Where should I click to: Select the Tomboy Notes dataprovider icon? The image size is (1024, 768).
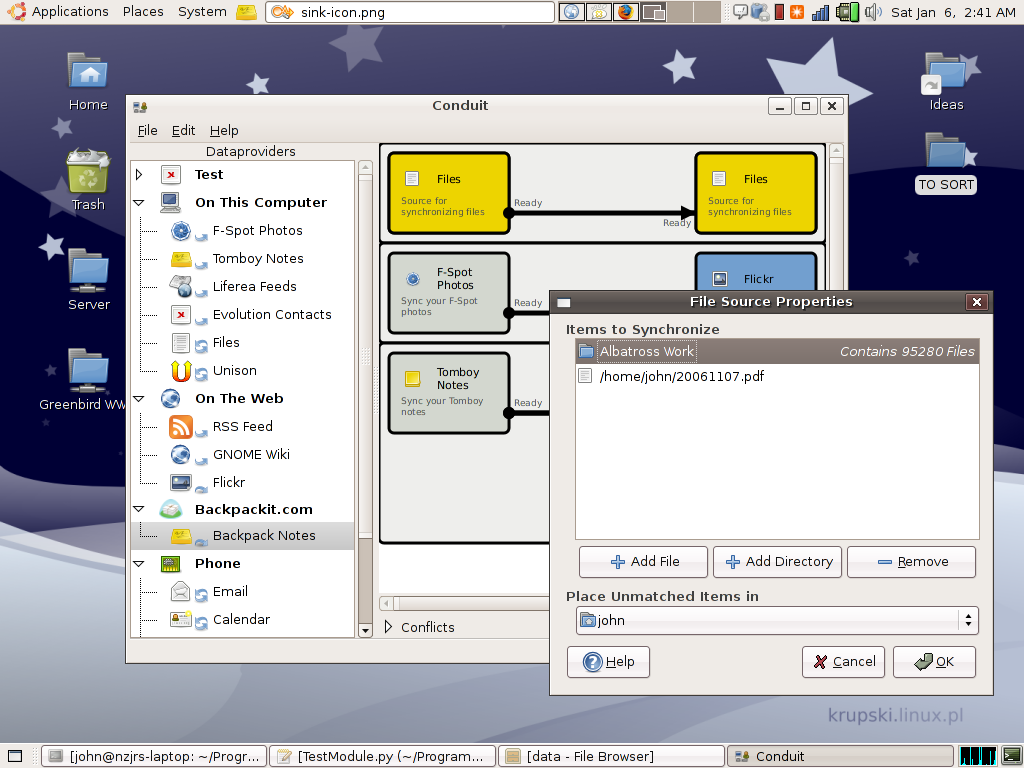181,259
